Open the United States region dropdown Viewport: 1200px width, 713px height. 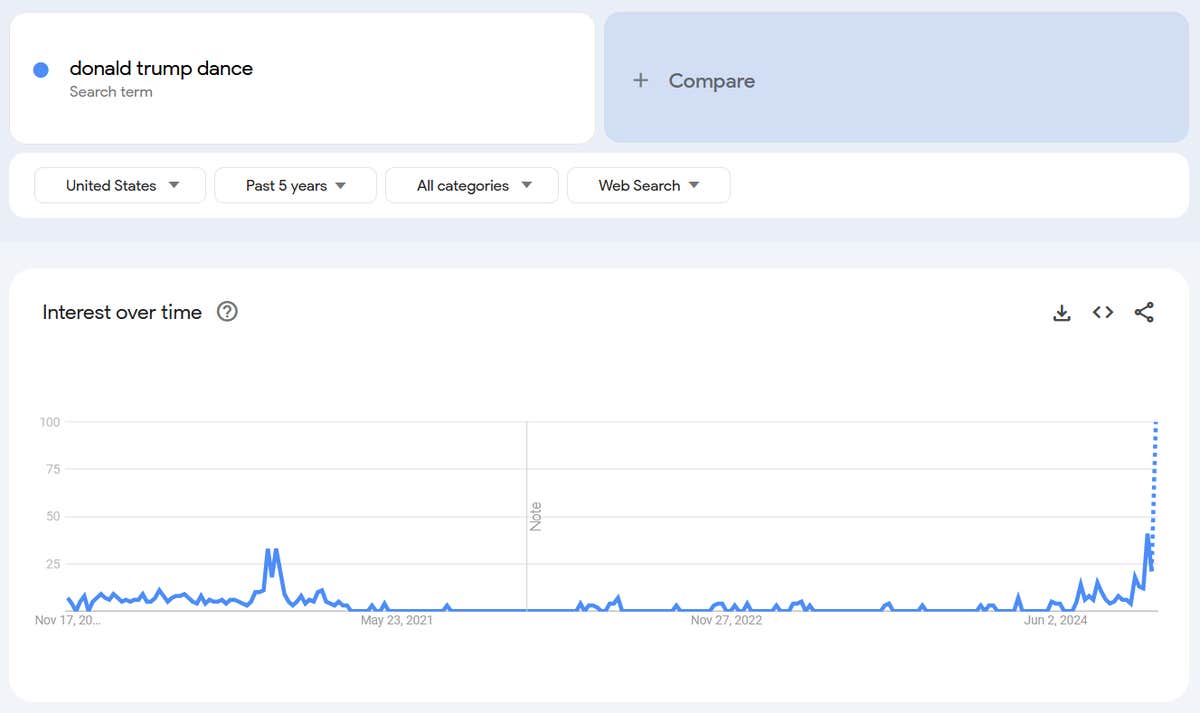[x=120, y=185]
